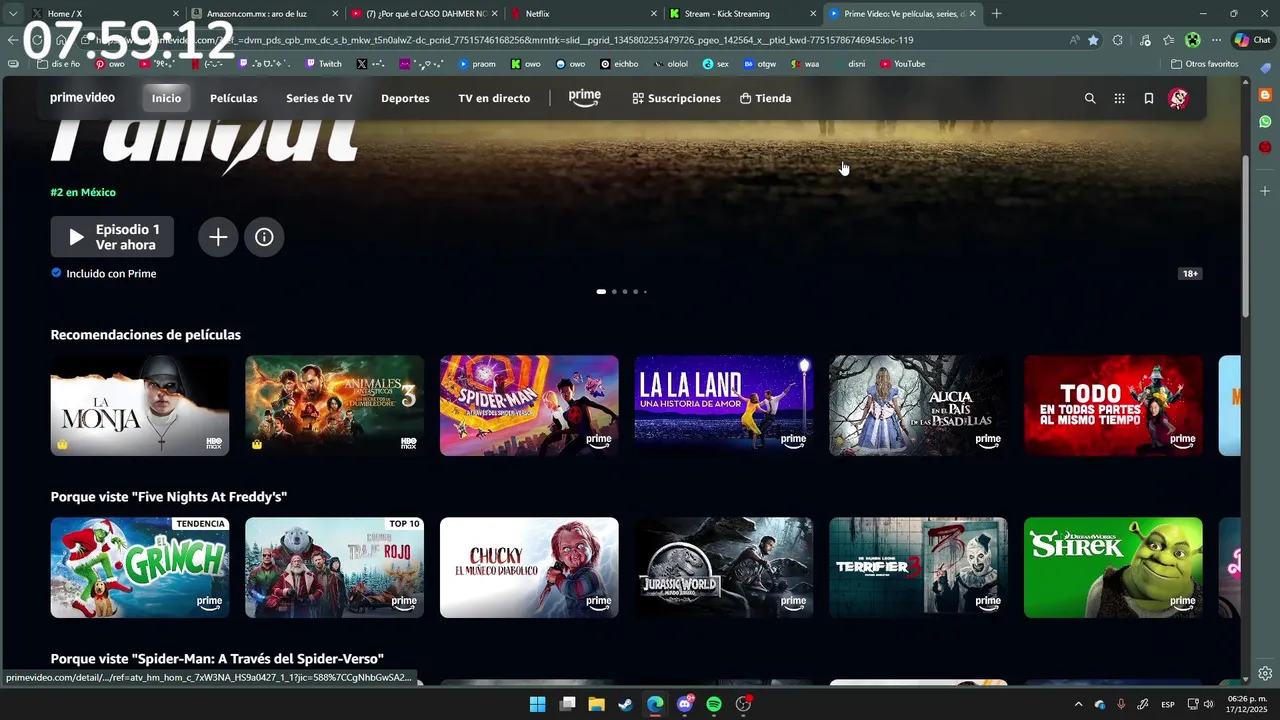Open El Grinch thumbnail
1280x720 pixels.
tap(140, 568)
